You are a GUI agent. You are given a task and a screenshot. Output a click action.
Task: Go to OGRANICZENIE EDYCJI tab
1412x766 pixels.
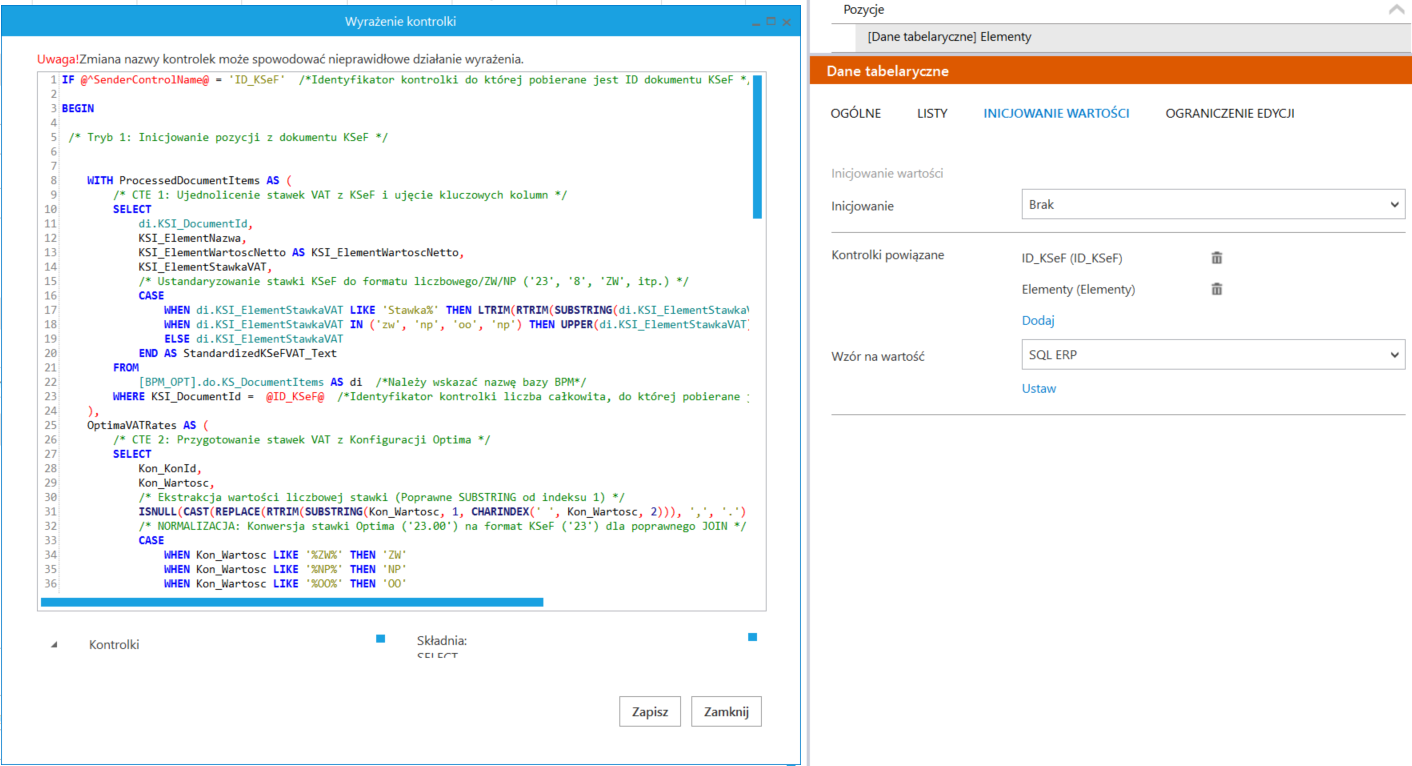[1229, 113]
